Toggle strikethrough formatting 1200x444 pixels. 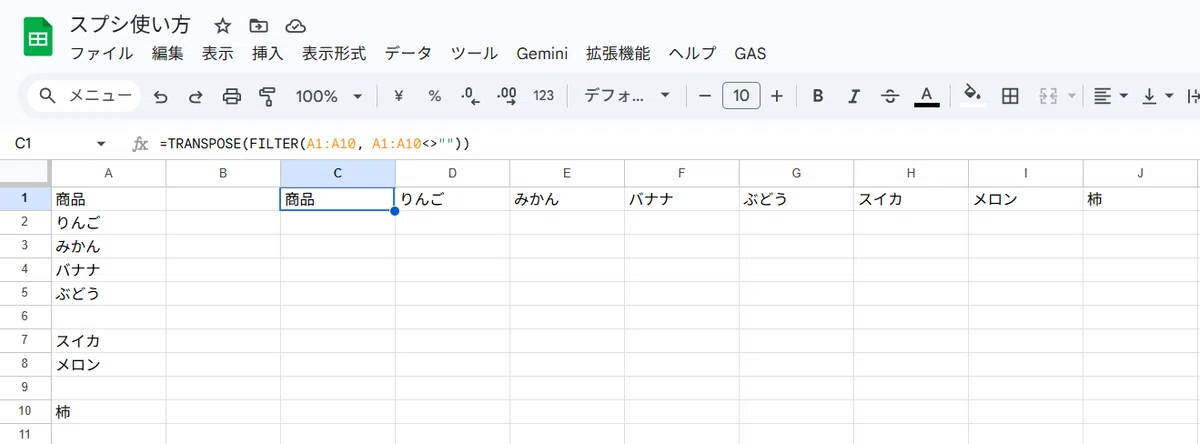click(x=890, y=96)
